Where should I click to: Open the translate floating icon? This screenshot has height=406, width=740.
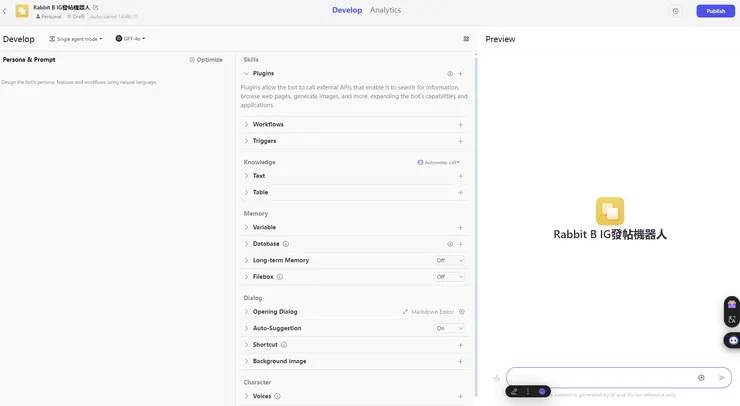[x=732, y=319]
